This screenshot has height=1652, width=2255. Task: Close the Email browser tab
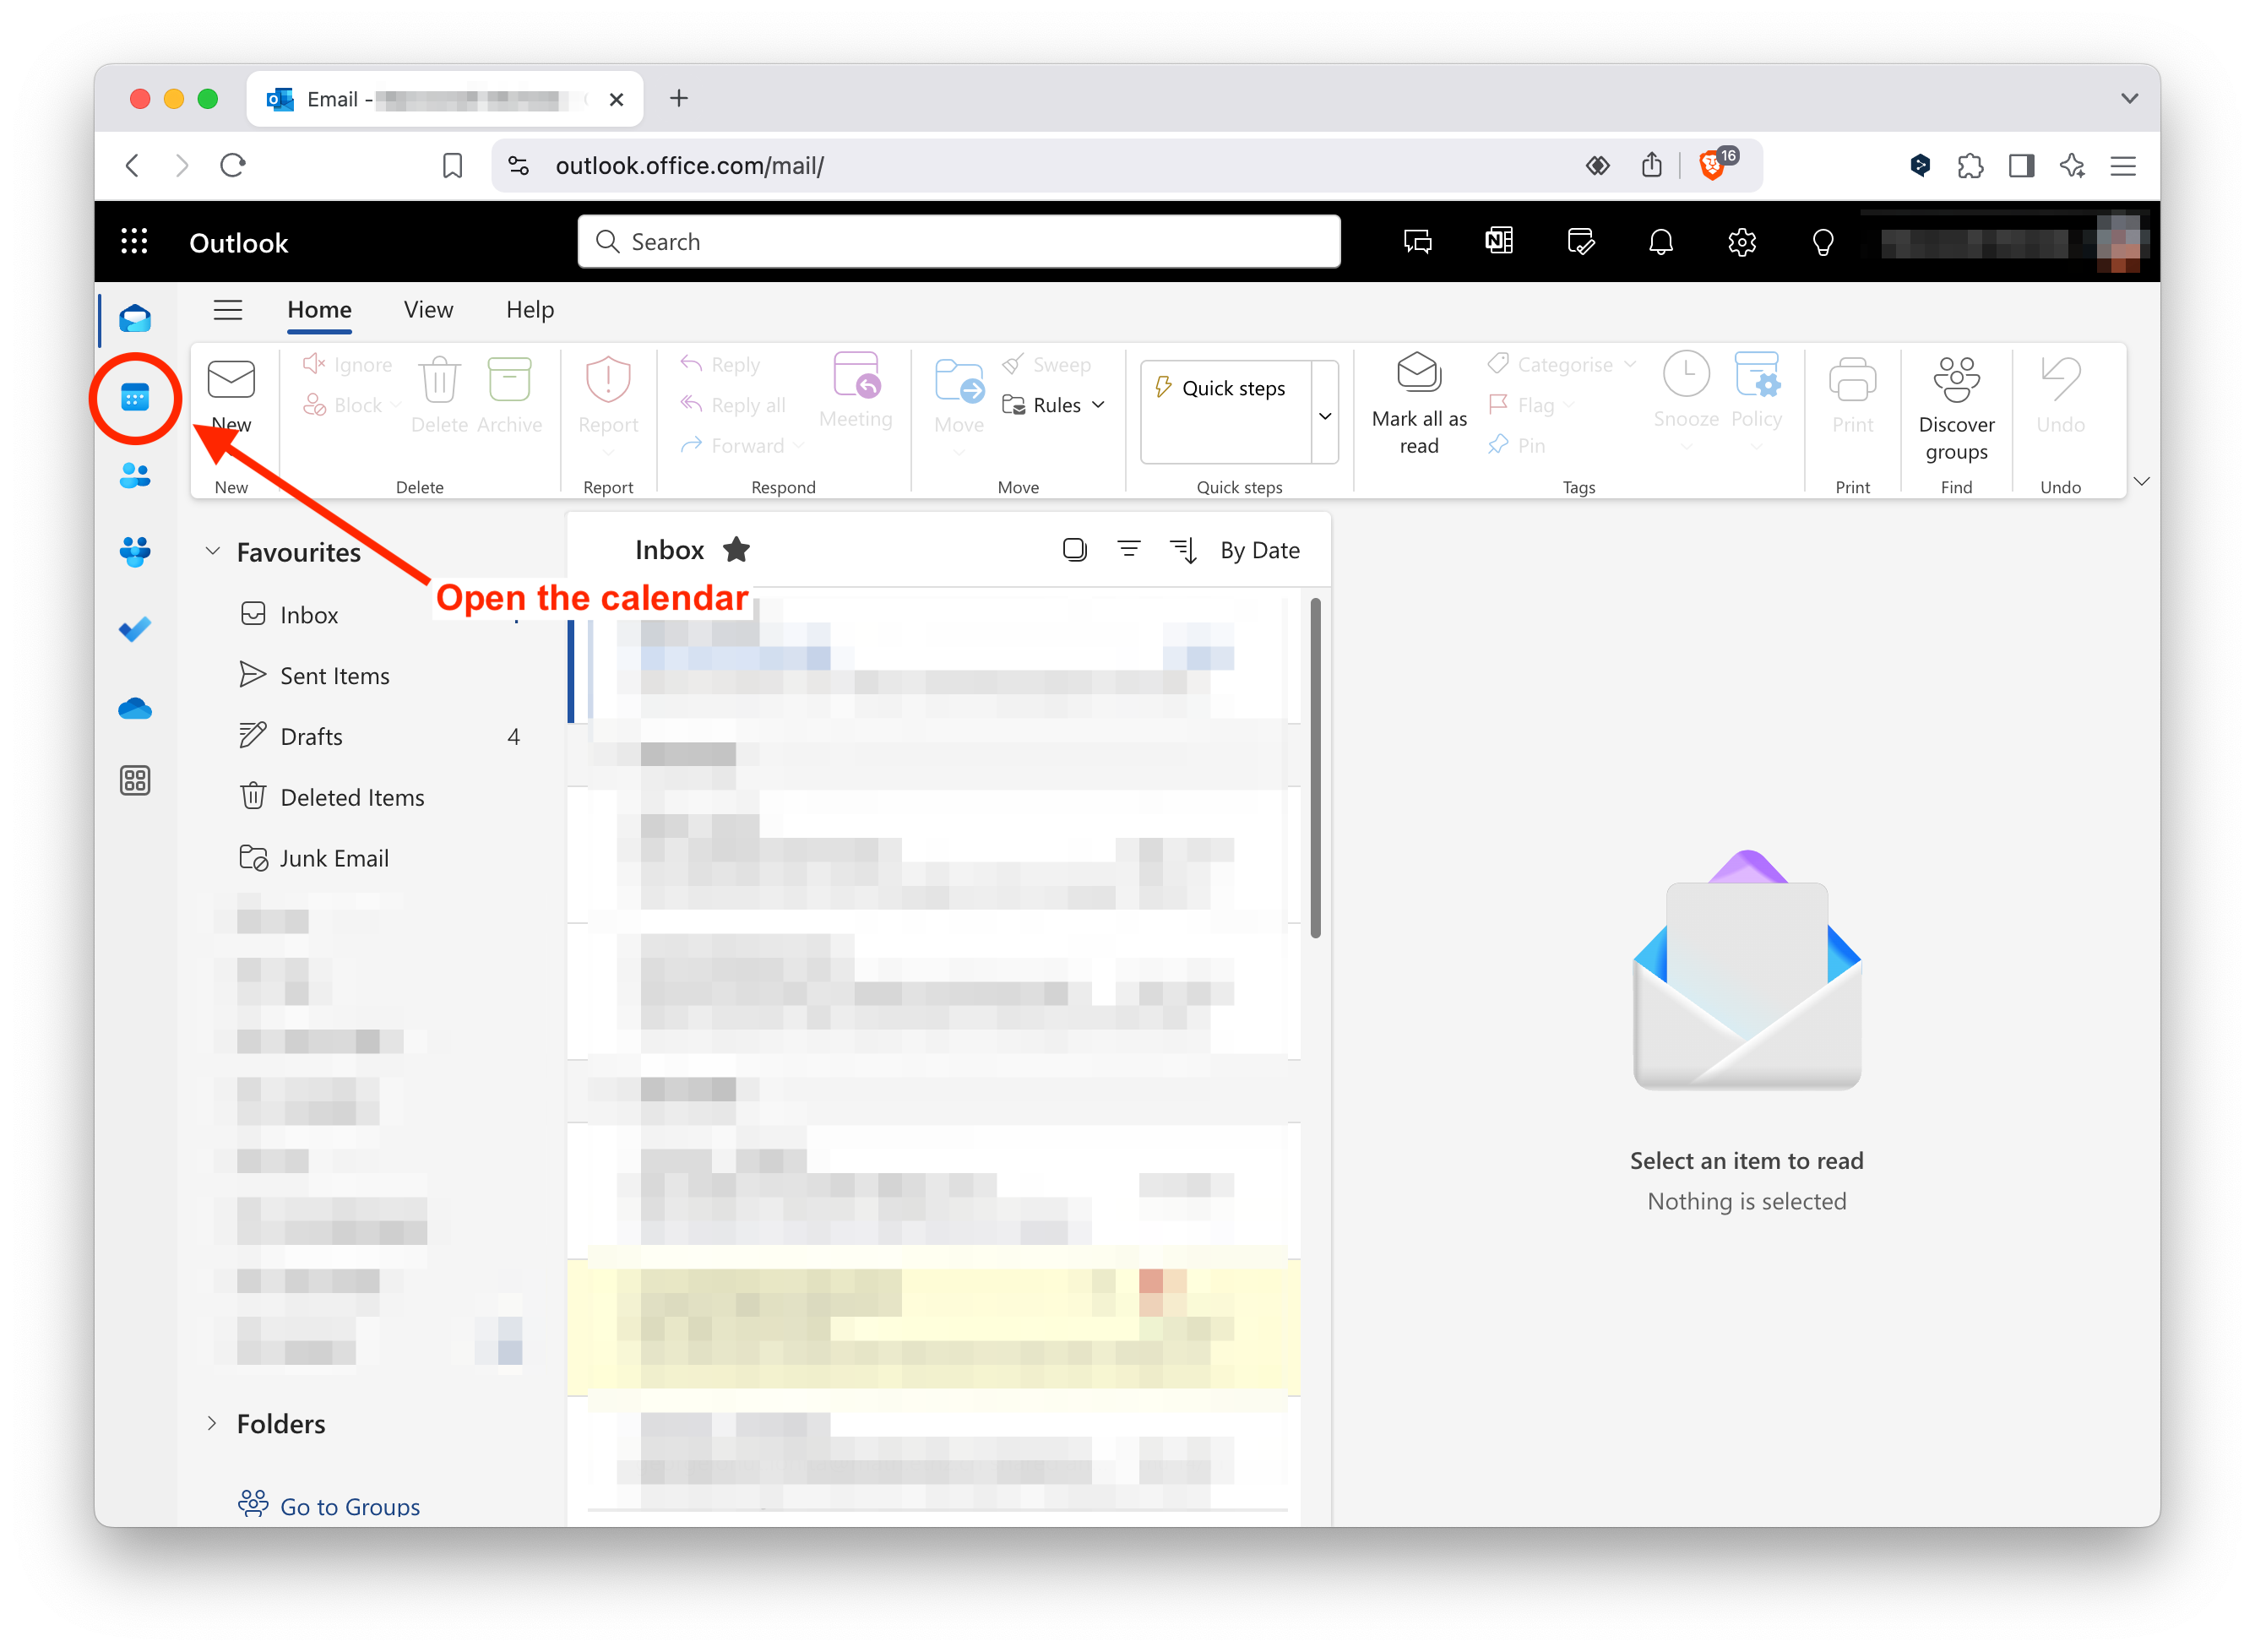(616, 99)
